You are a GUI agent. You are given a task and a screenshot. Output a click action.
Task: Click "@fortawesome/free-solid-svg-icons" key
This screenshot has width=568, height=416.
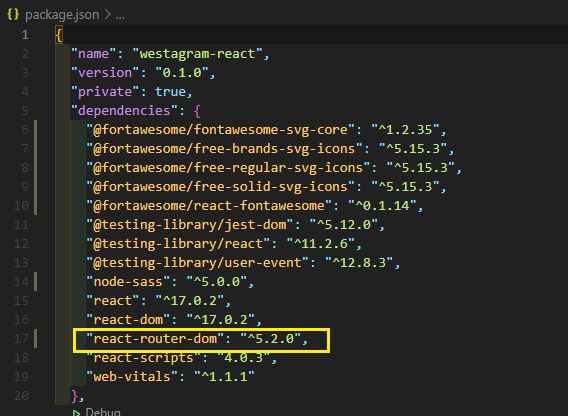[x=221, y=187]
